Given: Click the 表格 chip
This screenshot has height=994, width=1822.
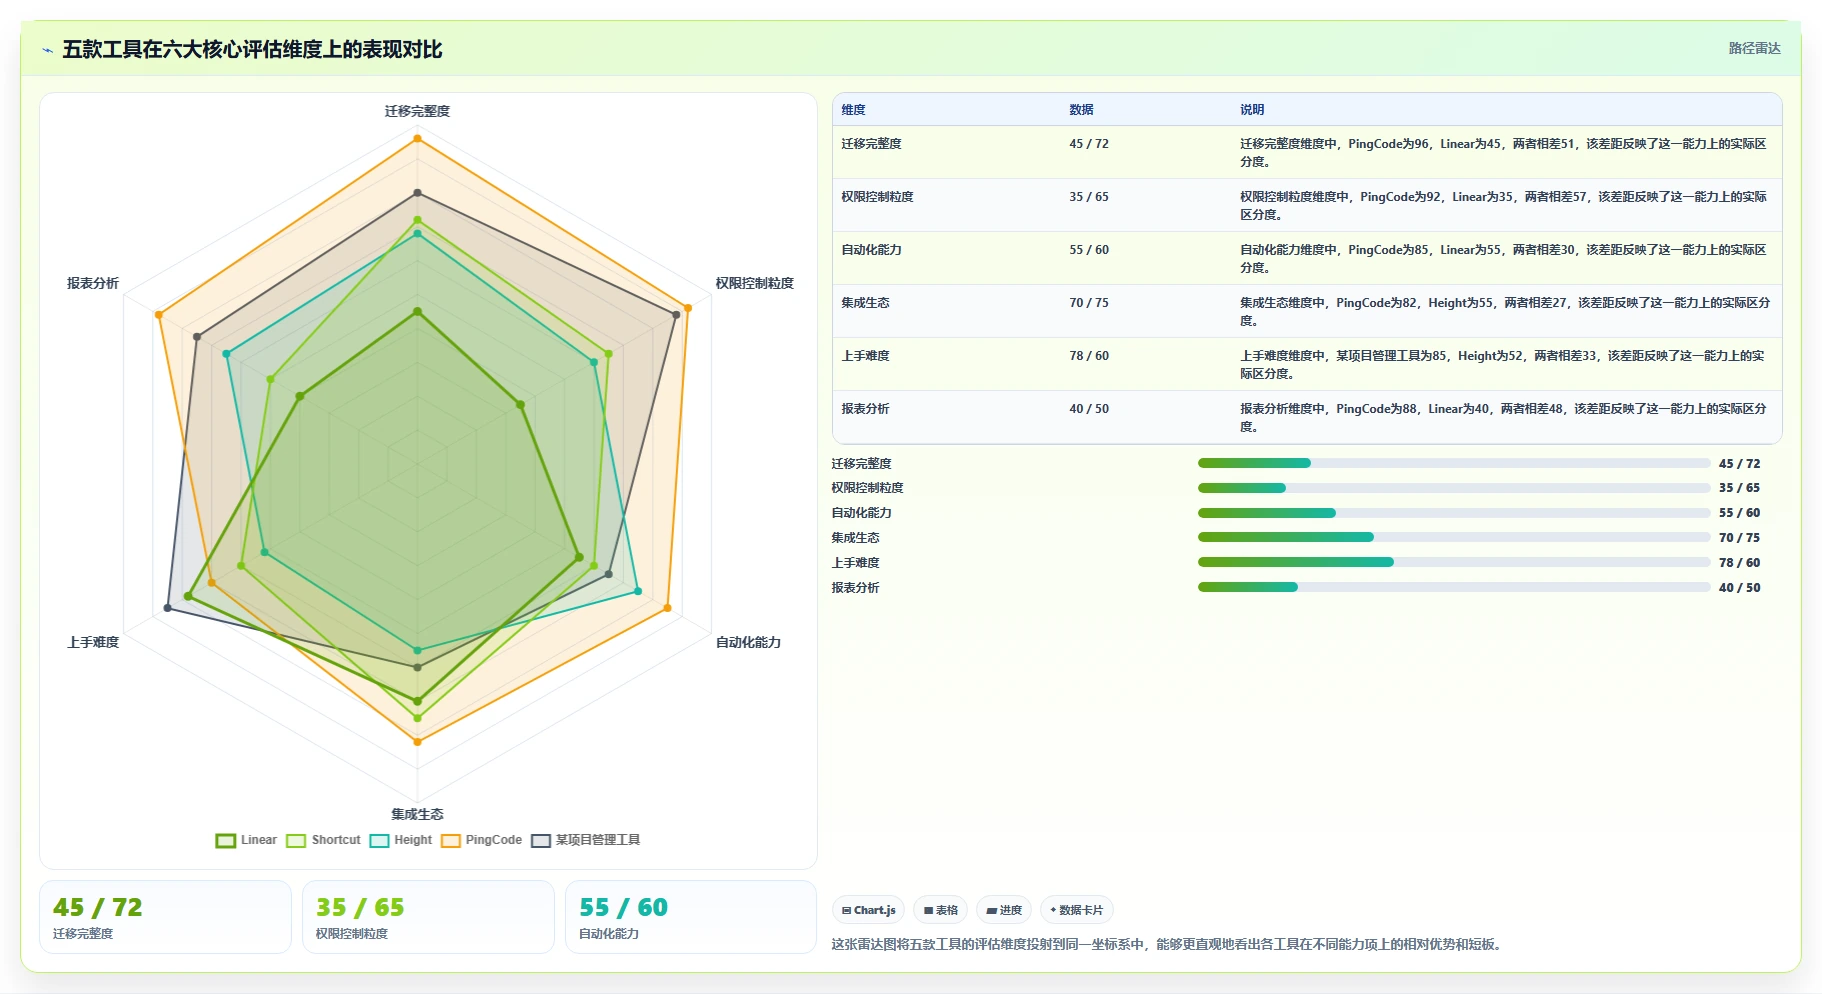Looking at the screenshot, I should (x=940, y=910).
